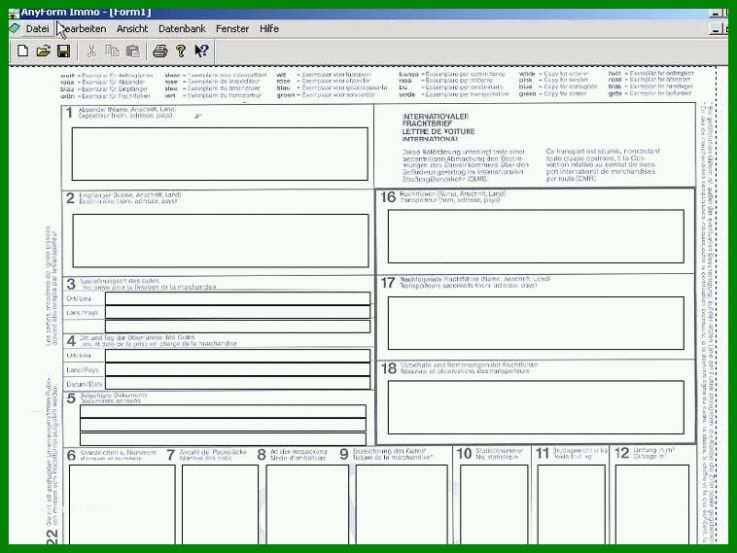Click the third documents line in box 5
The image size is (737, 553).
pyautogui.click(x=223, y=439)
